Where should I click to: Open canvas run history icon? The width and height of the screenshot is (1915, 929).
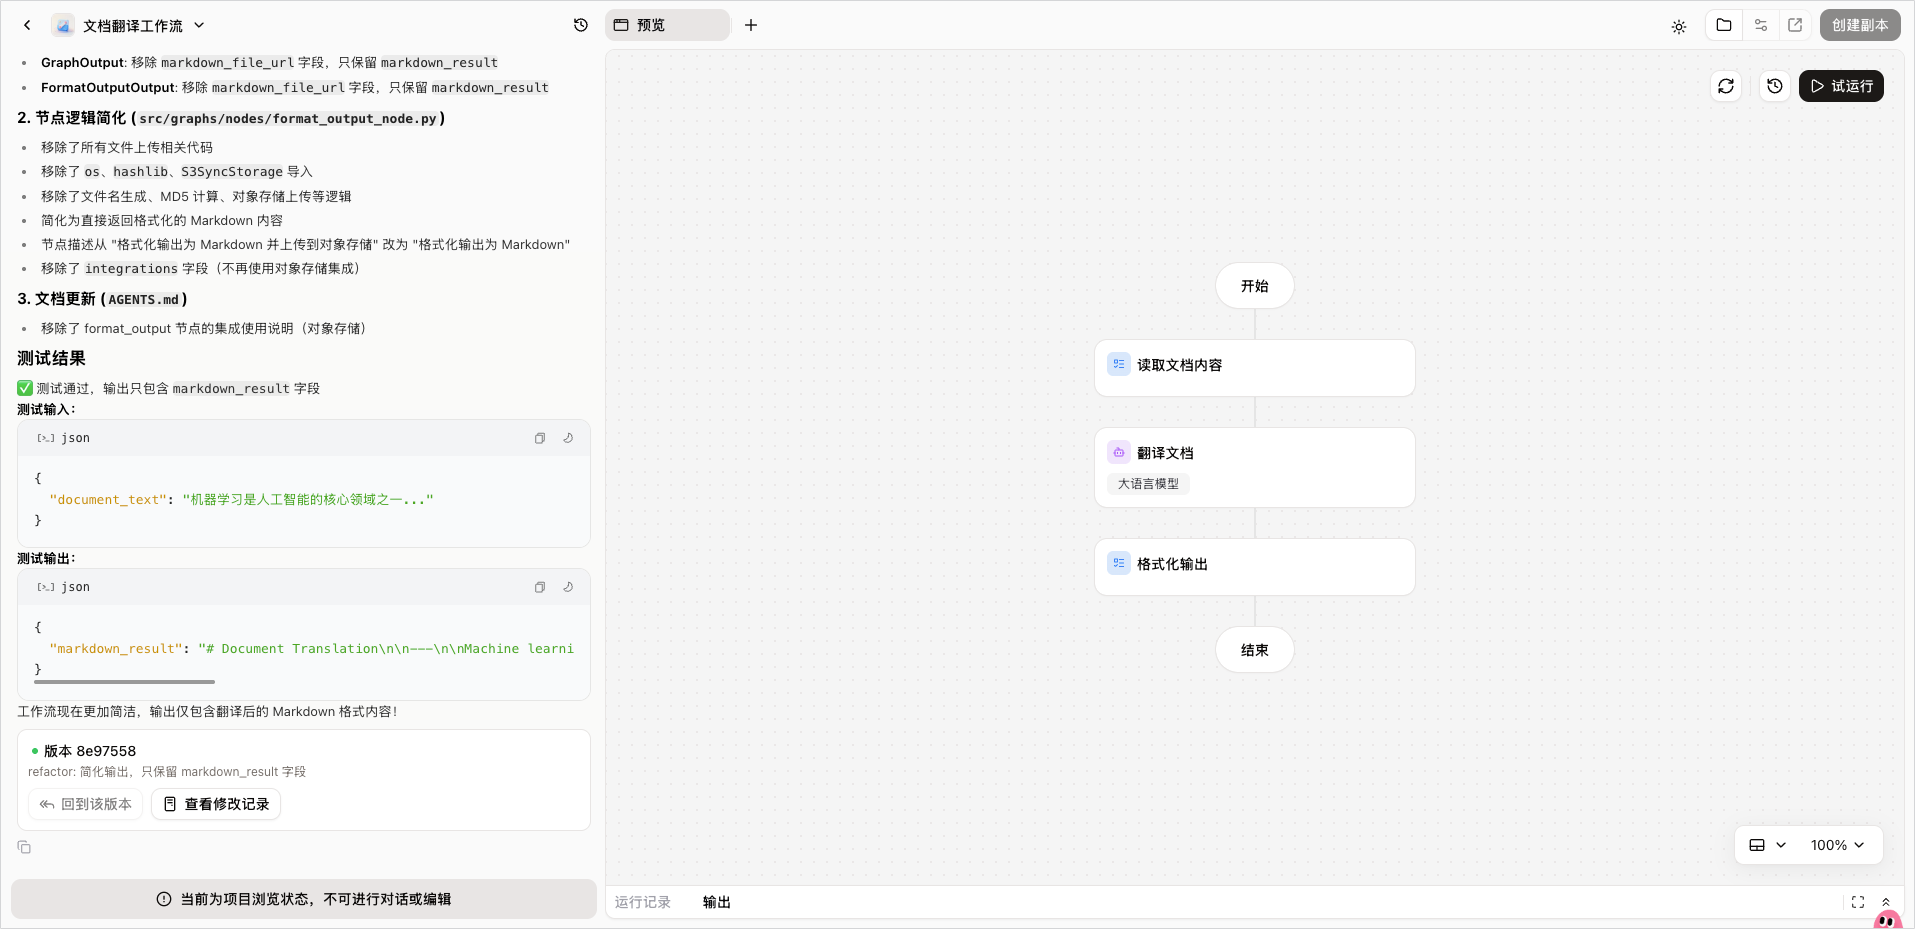coord(1775,86)
